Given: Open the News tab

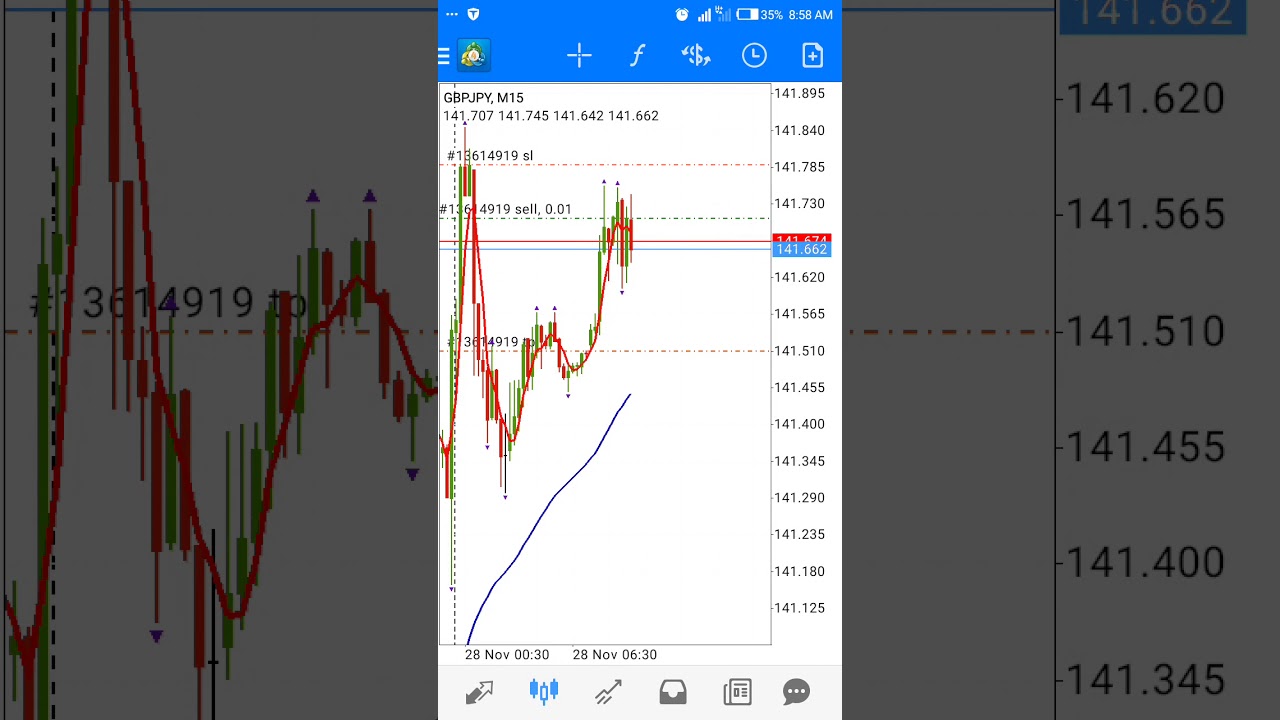Looking at the screenshot, I should (x=738, y=692).
